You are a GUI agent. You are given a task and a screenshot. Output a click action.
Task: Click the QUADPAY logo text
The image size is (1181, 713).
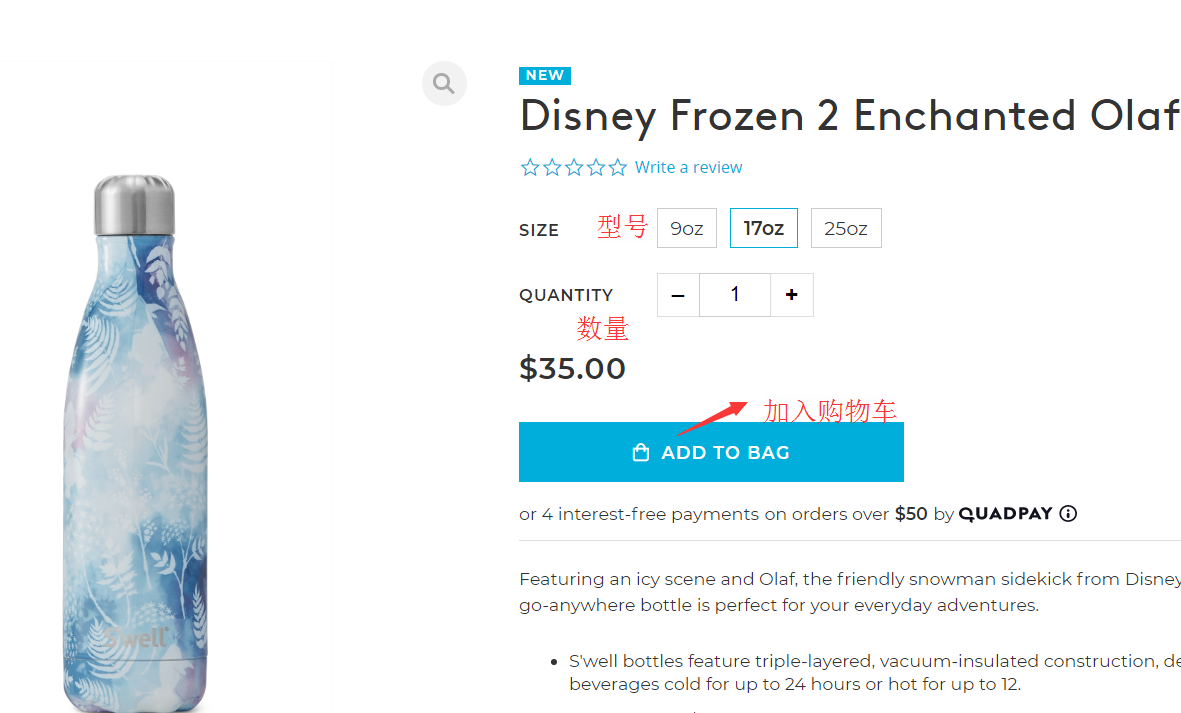pyautogui.click(x=1005, y=514)
